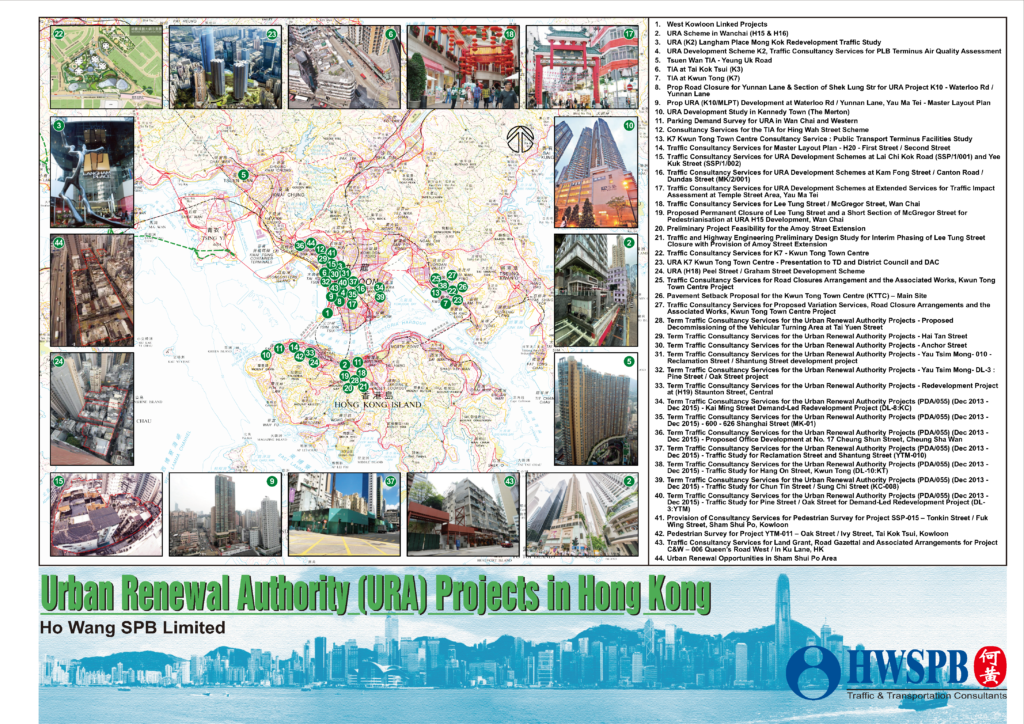The image size is (1024, 724).
Task: Select green map marker 42 on Hong Kong Island
Action: (x=300, y=356)
